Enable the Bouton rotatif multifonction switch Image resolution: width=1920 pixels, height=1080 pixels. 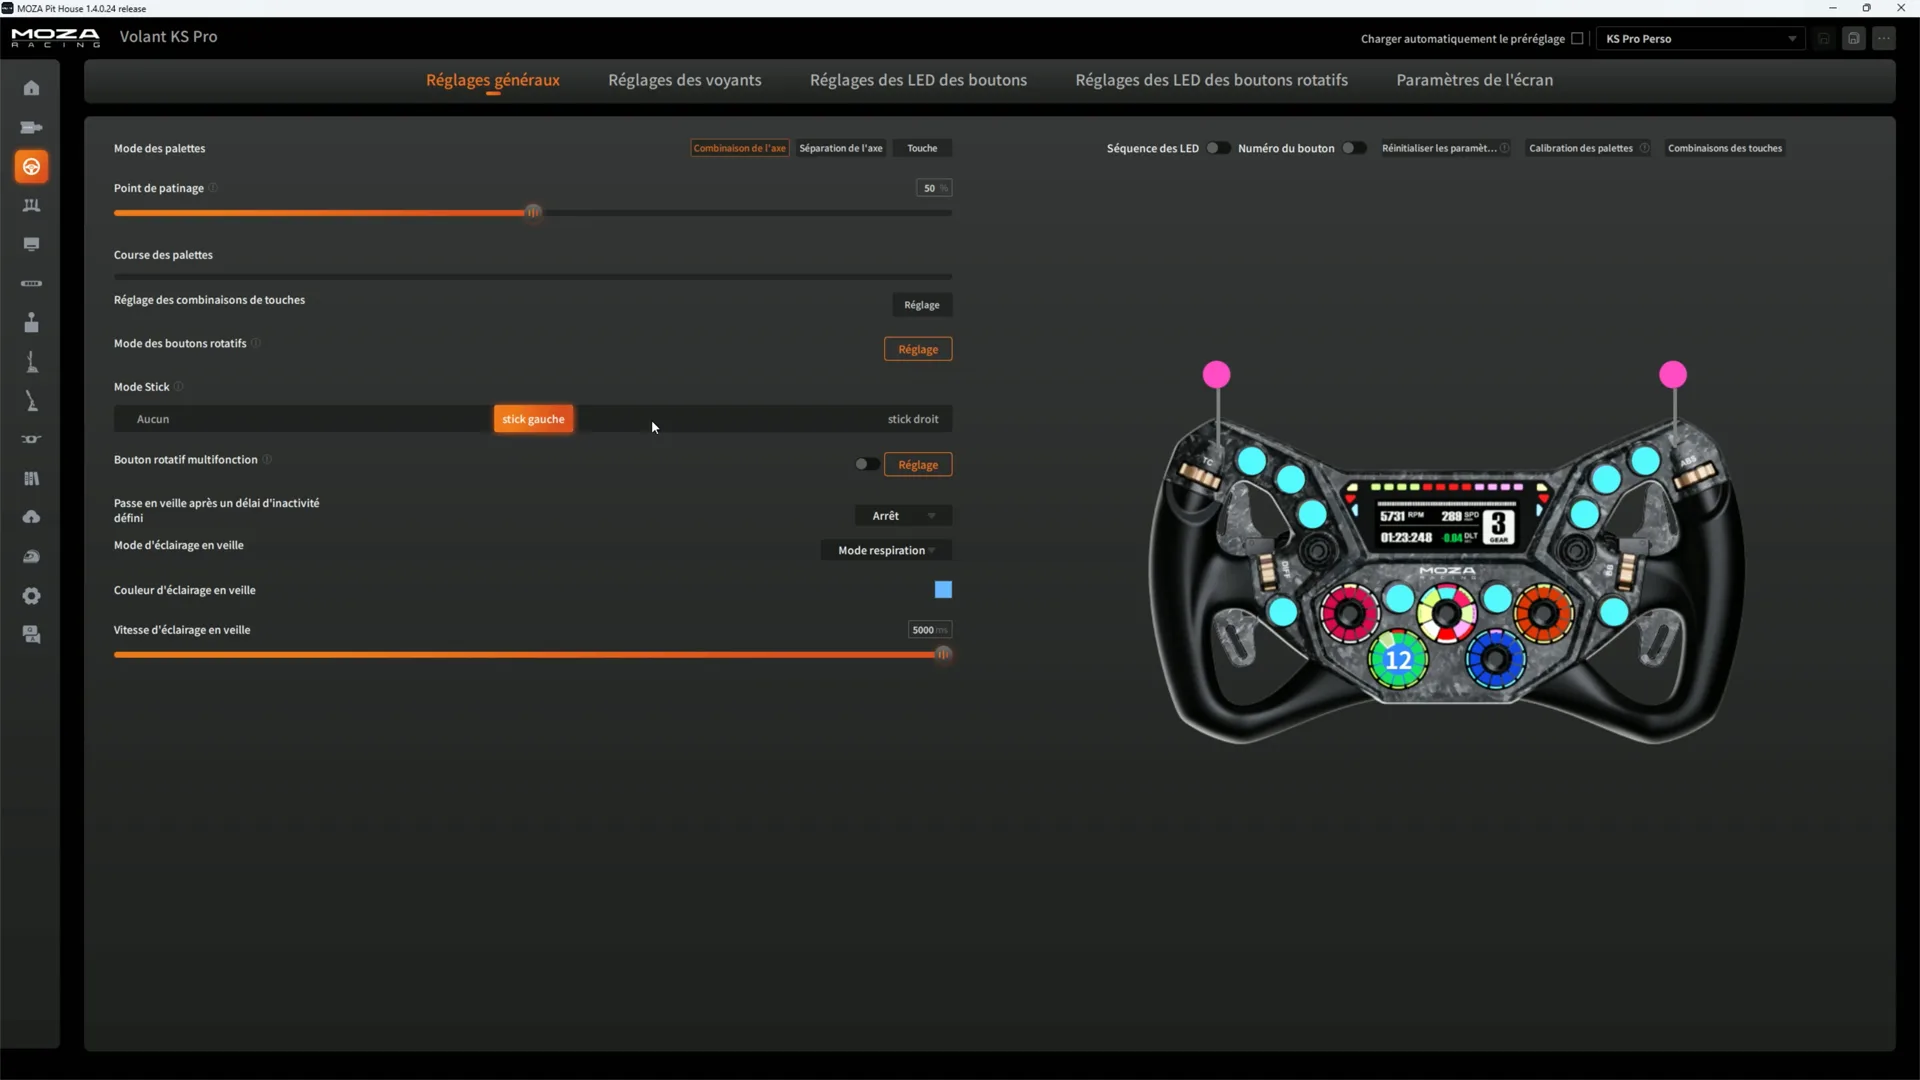point(866,464)
